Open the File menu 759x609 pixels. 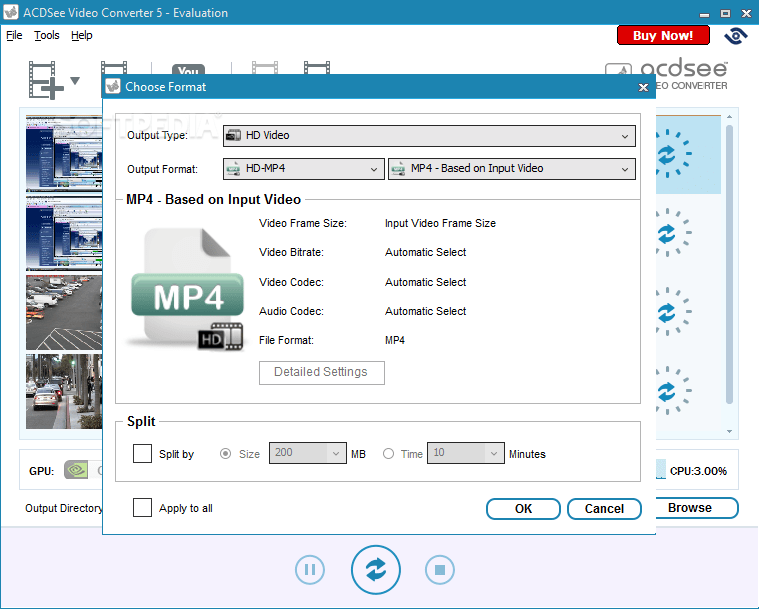tap(14, 35)
